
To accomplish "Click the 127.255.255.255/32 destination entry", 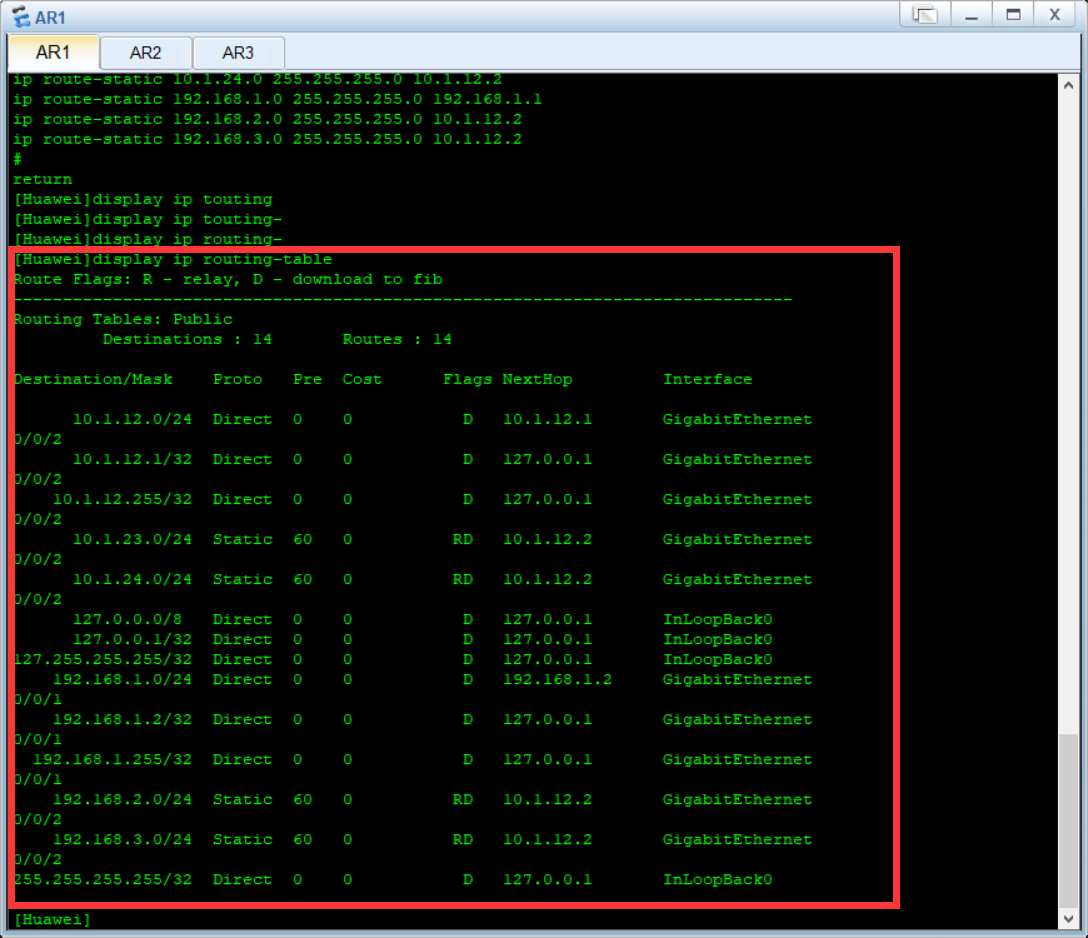I will (103, 659).
